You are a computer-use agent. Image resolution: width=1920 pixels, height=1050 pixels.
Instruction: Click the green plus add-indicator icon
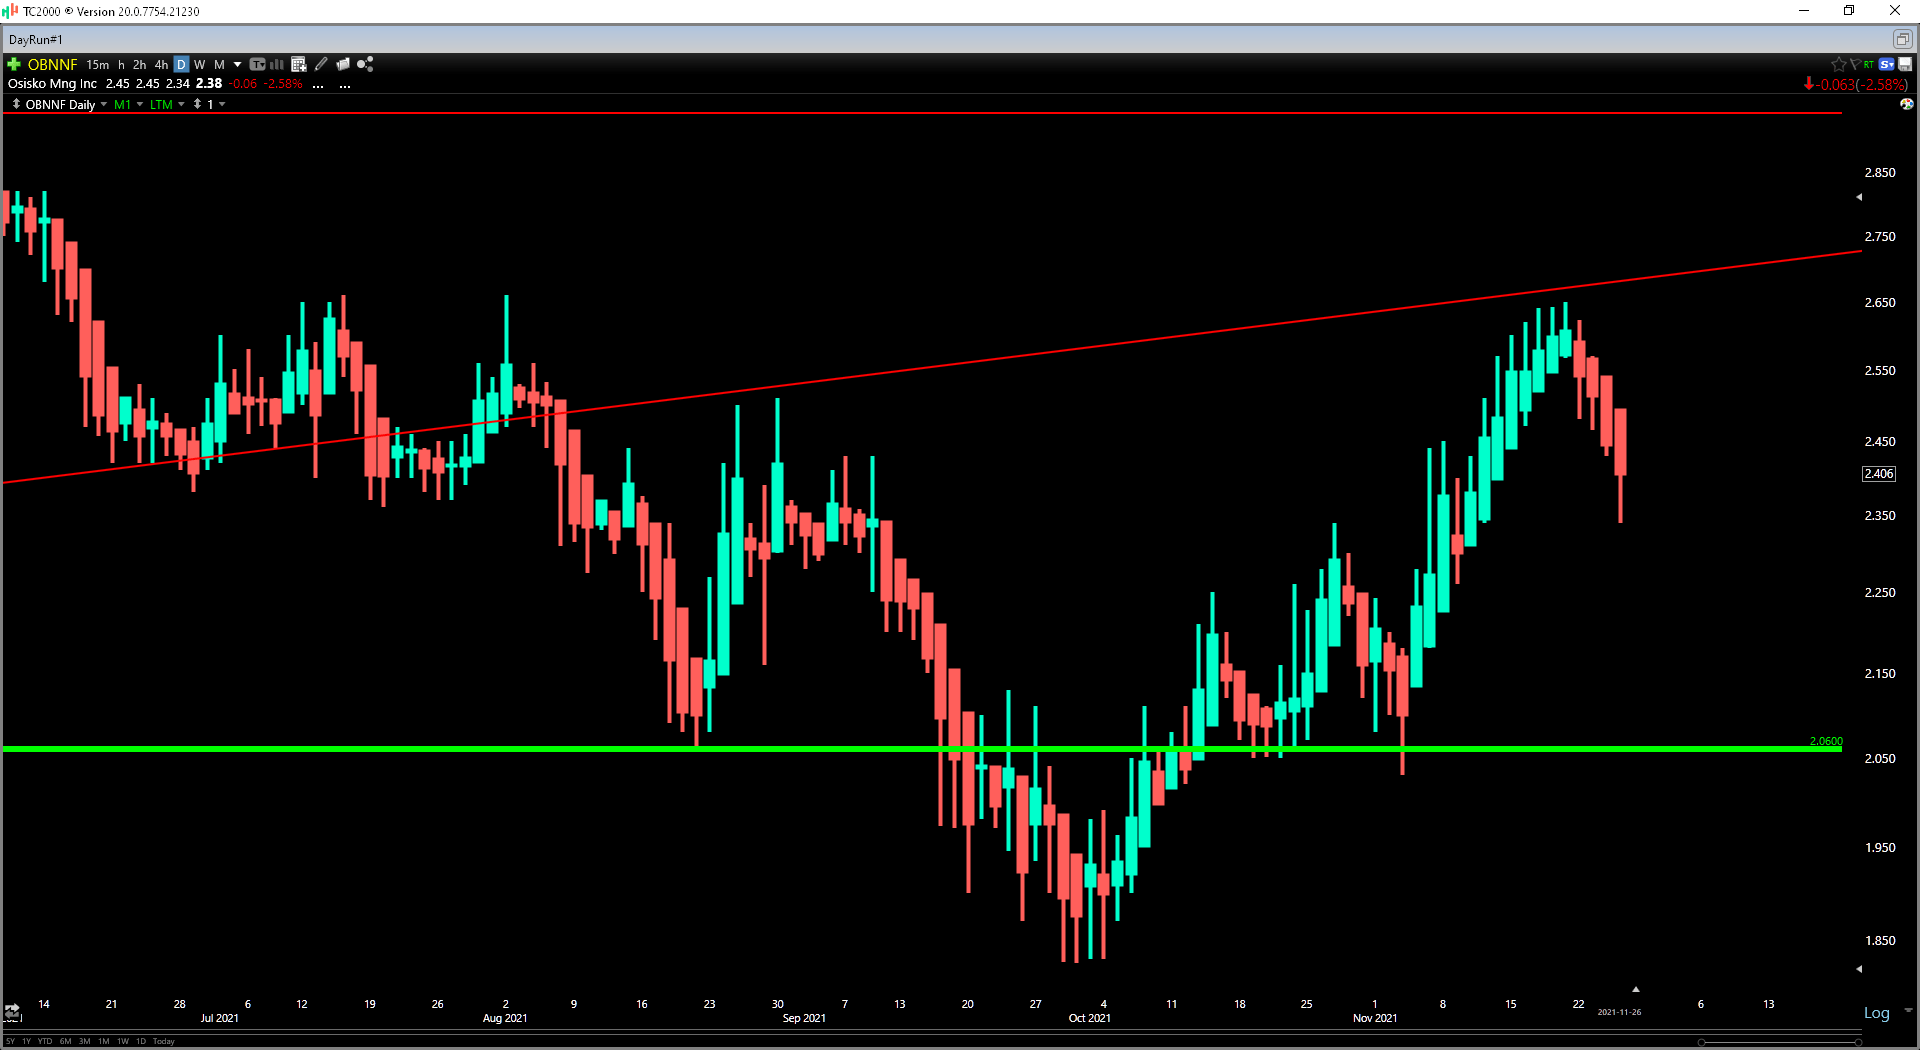pos(14,64)
